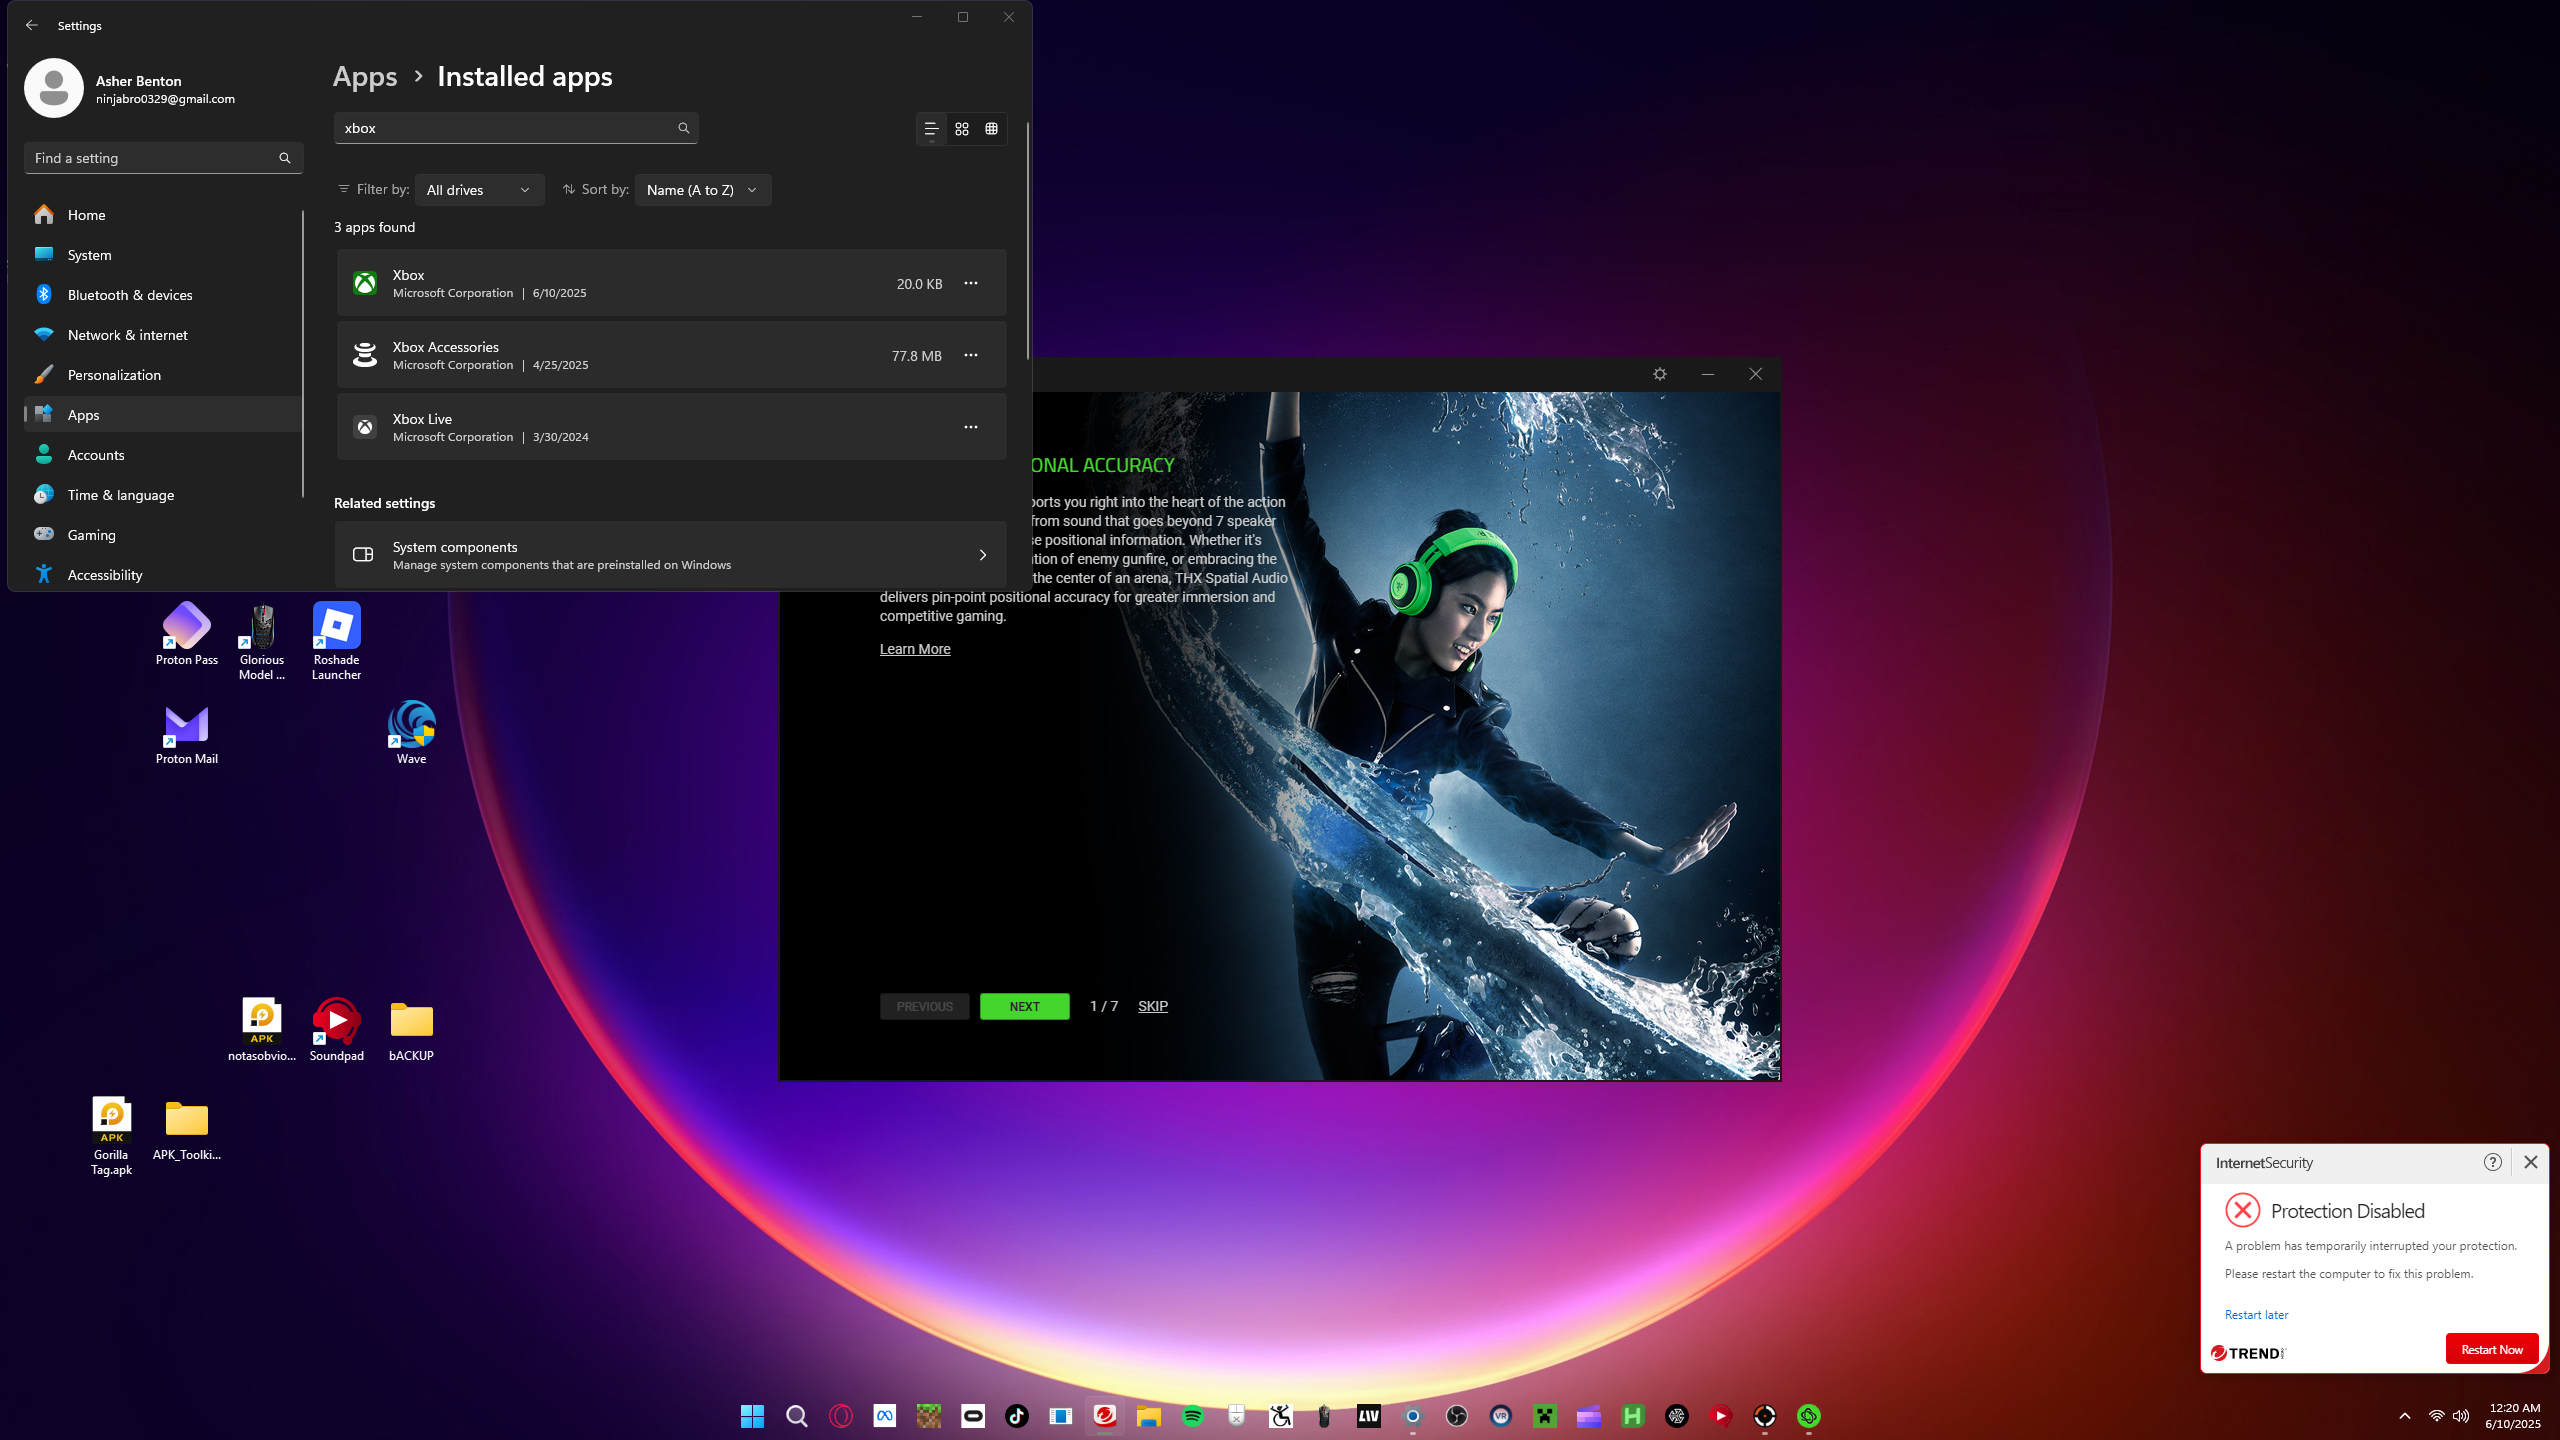Expand System components related setting
The width and height of the screenshot is (2560, 1440).
670,555
